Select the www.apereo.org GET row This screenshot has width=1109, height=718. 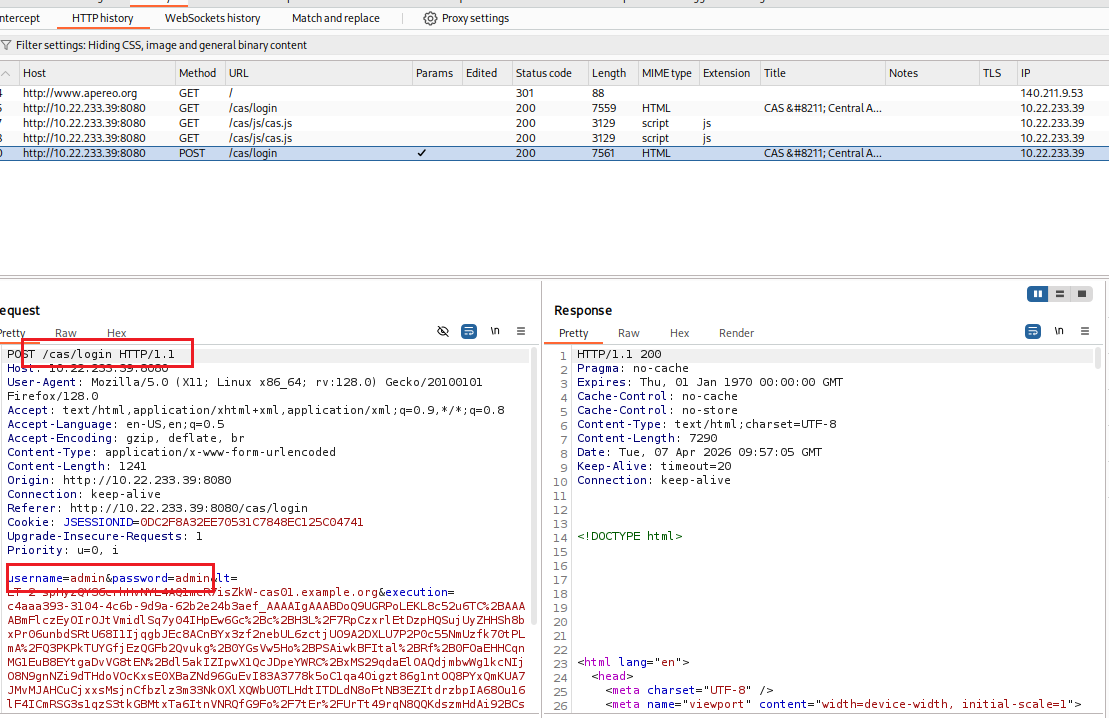[554, 93]
